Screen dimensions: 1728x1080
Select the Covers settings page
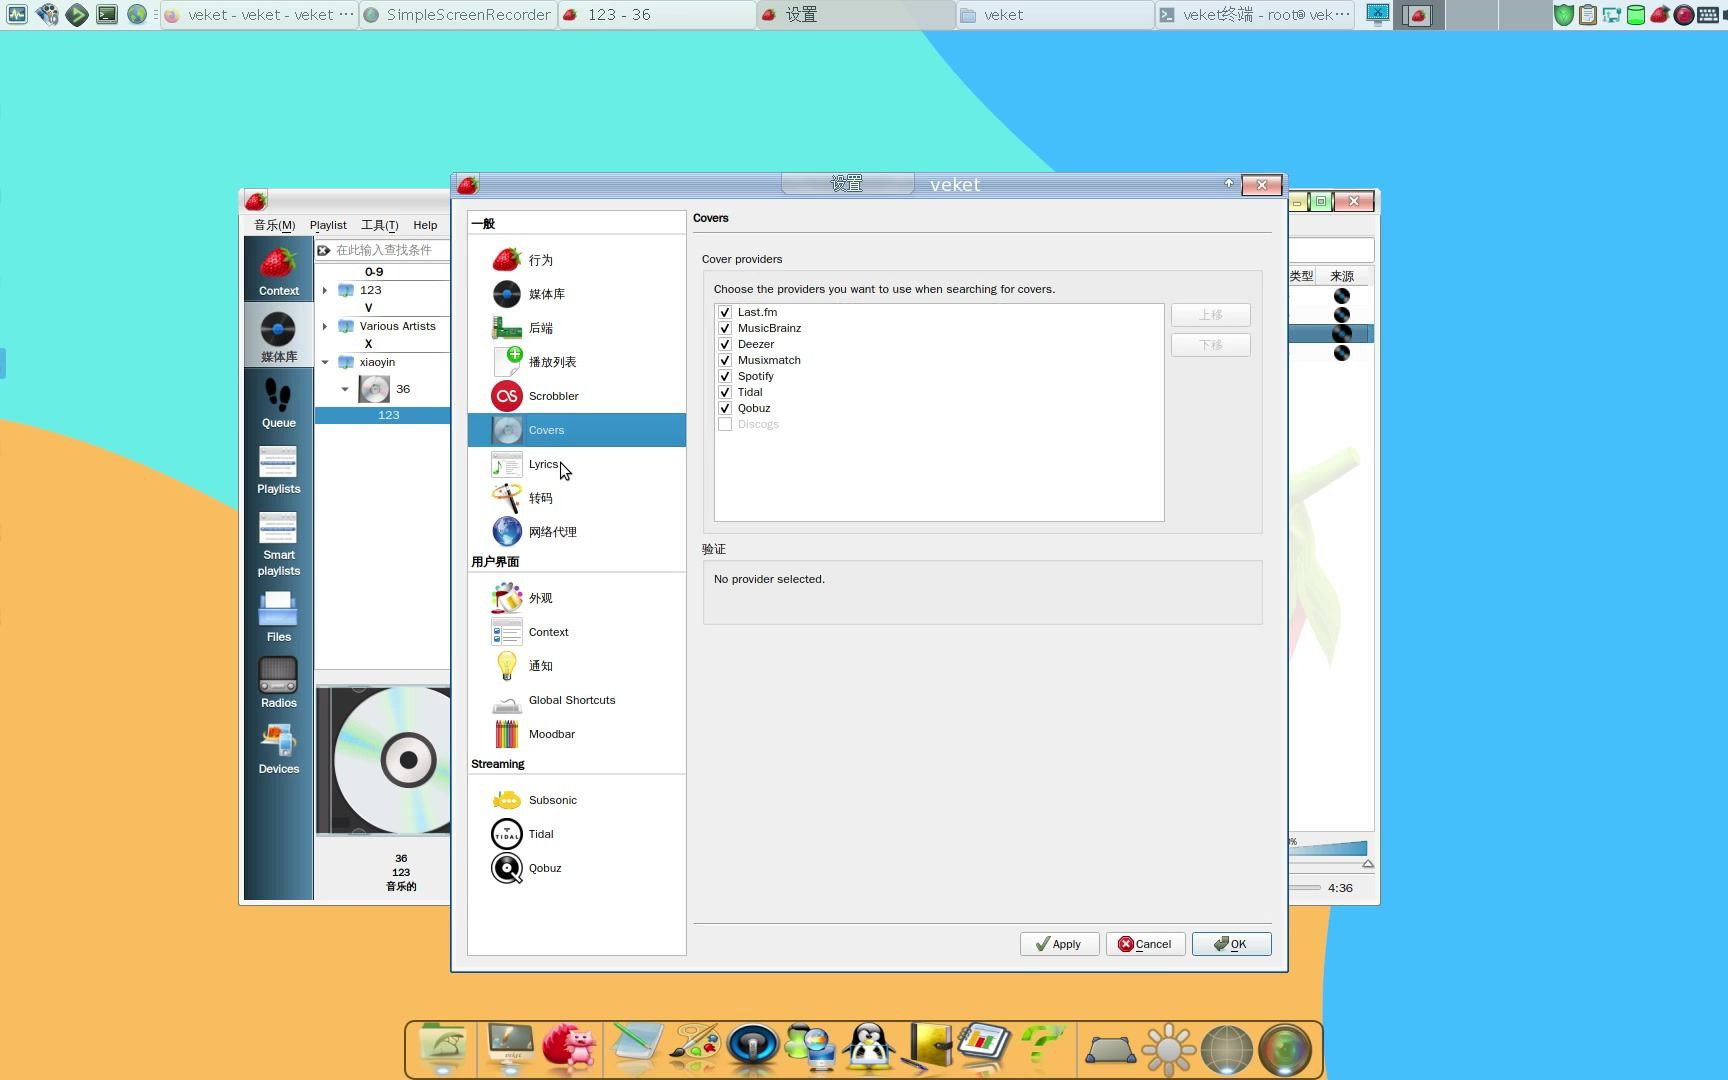(x=576, y=430)
